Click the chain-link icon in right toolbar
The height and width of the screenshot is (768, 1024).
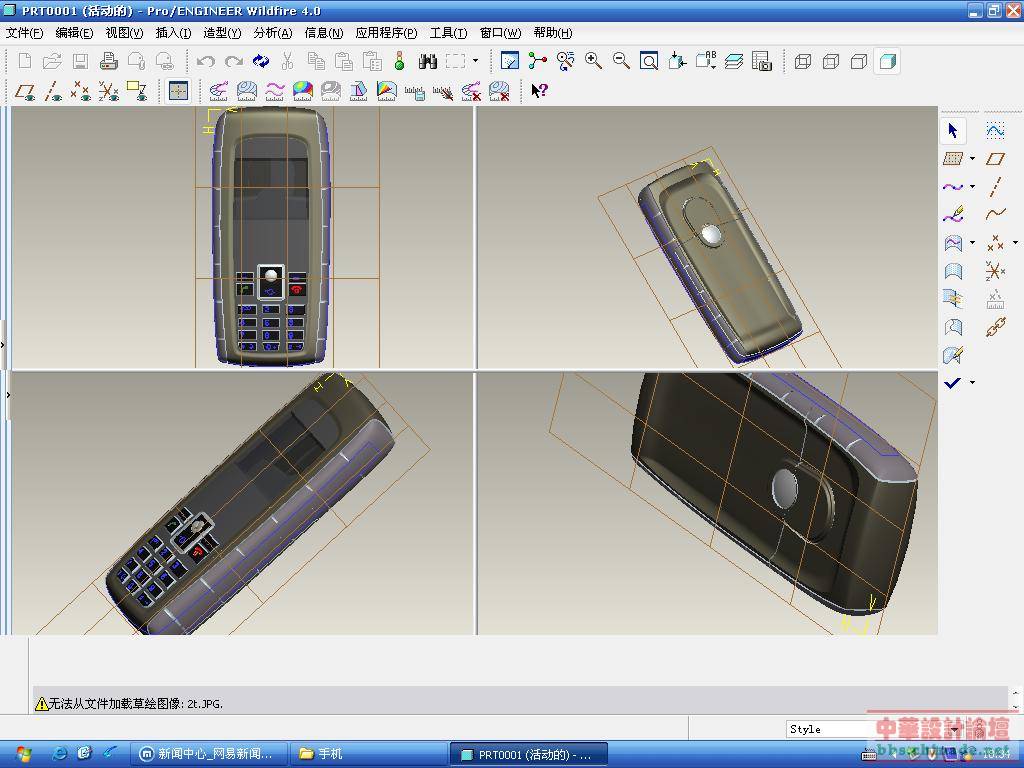coord(995,327)
